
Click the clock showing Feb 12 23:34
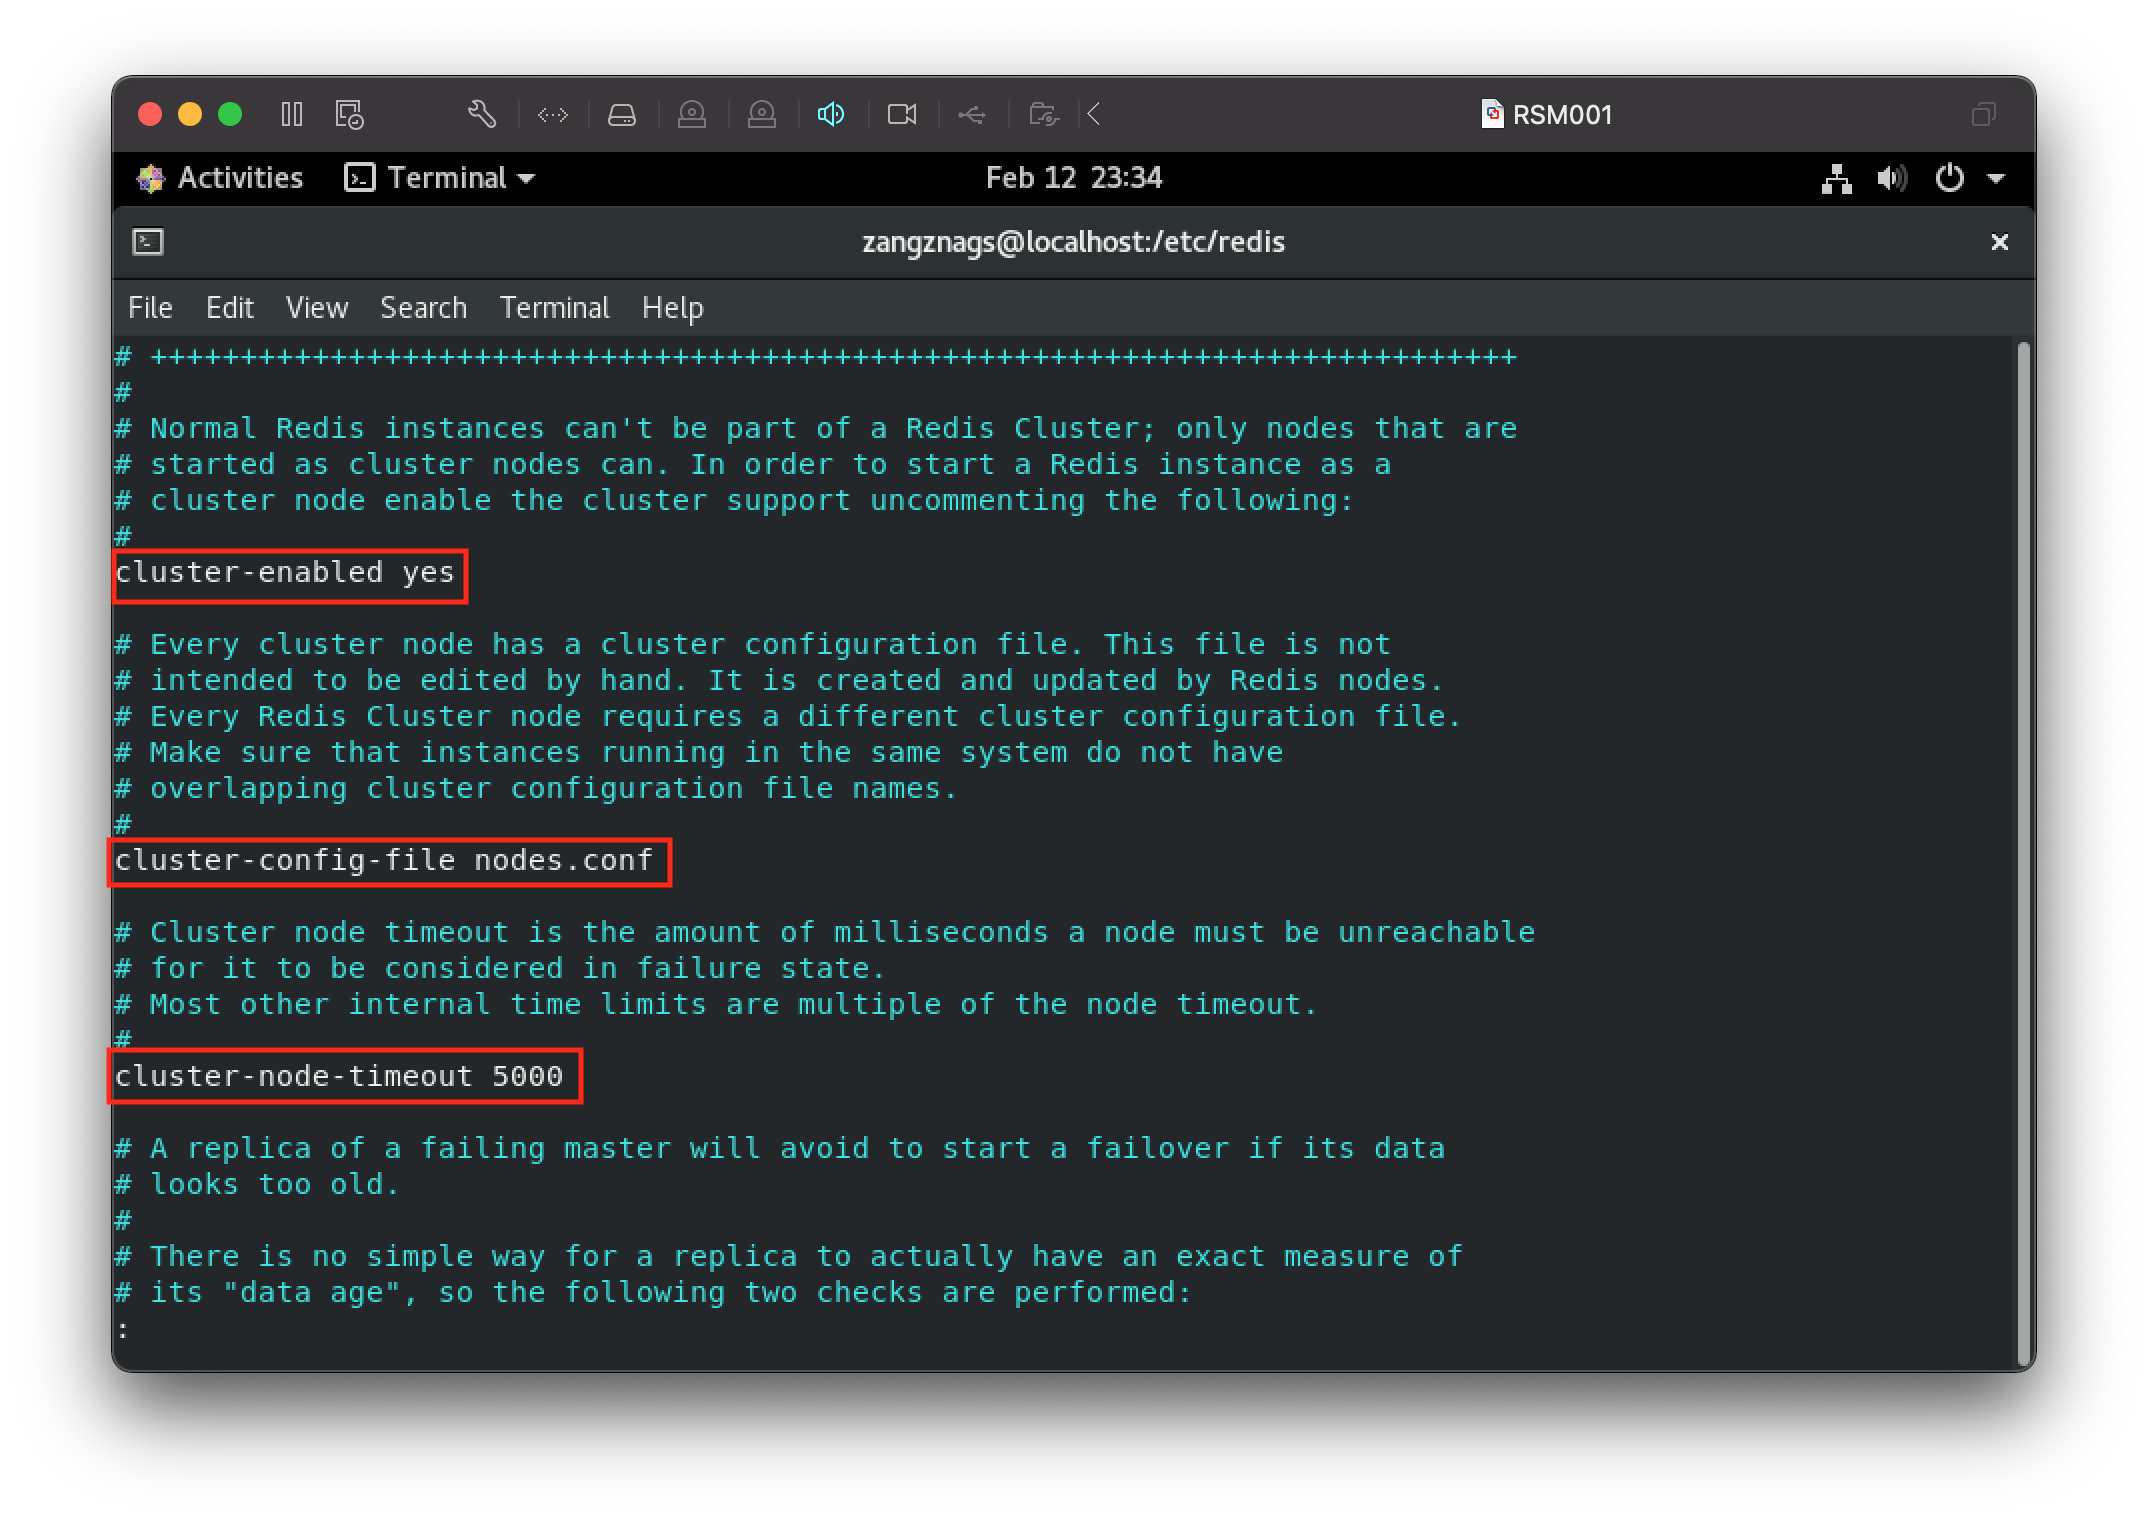click(x=1073, y=178)
